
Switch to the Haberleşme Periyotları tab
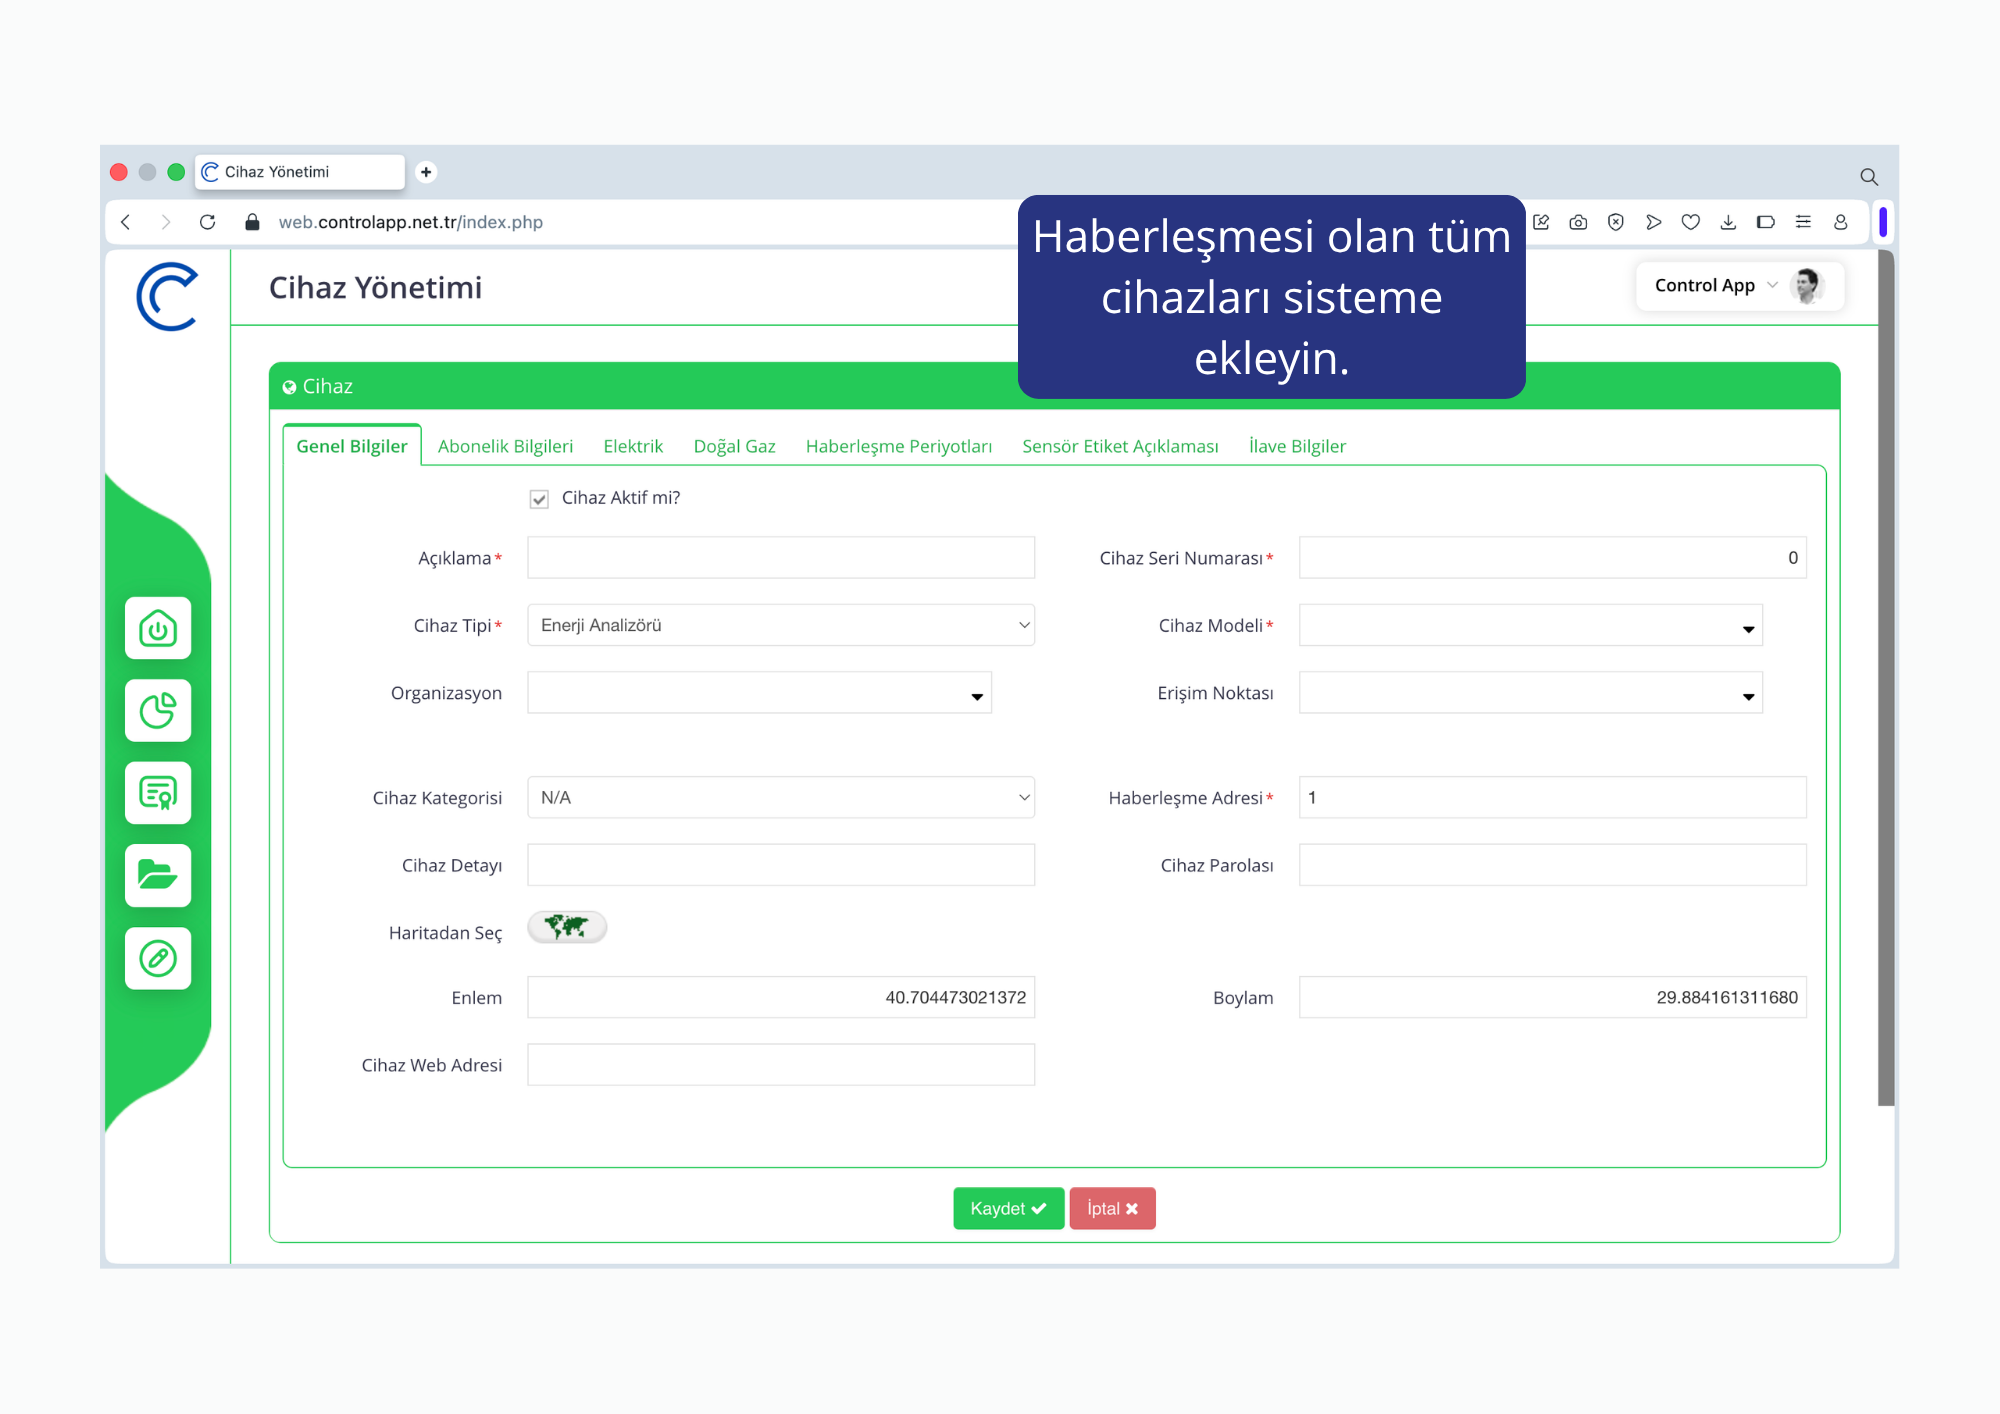coord(899,446)
